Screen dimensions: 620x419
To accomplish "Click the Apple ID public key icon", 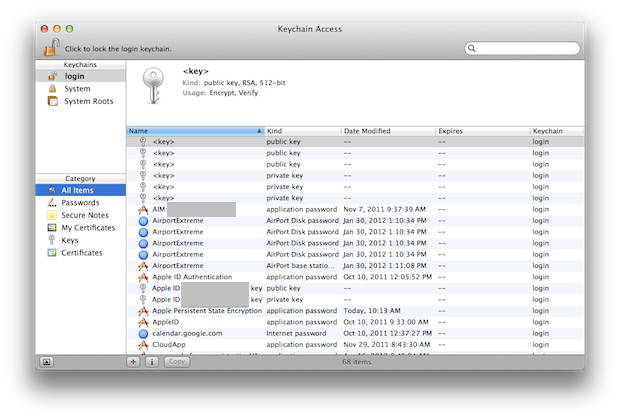I will [143, 288].
